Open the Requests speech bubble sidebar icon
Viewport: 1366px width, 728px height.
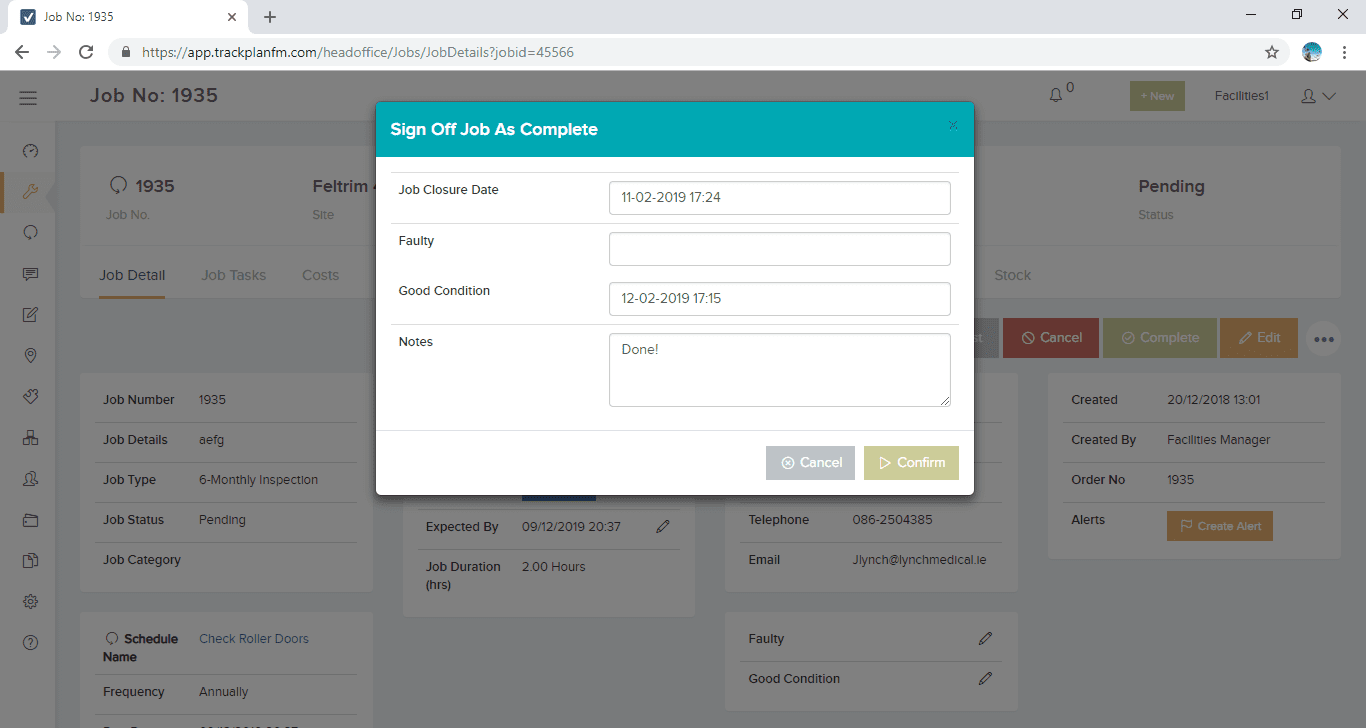29,232
